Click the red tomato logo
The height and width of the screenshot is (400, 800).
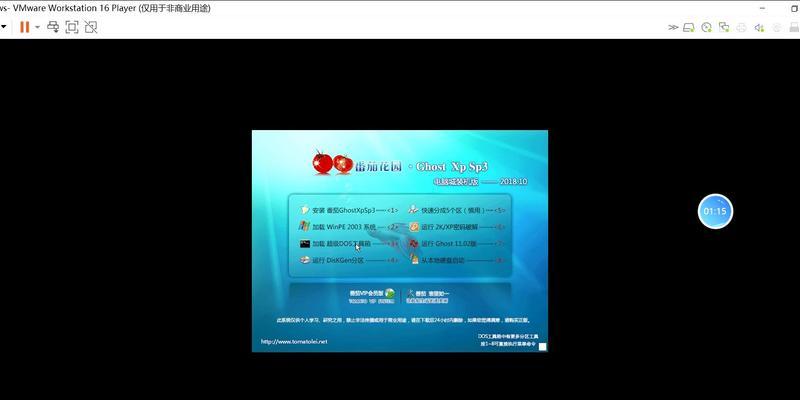(332, 163)
